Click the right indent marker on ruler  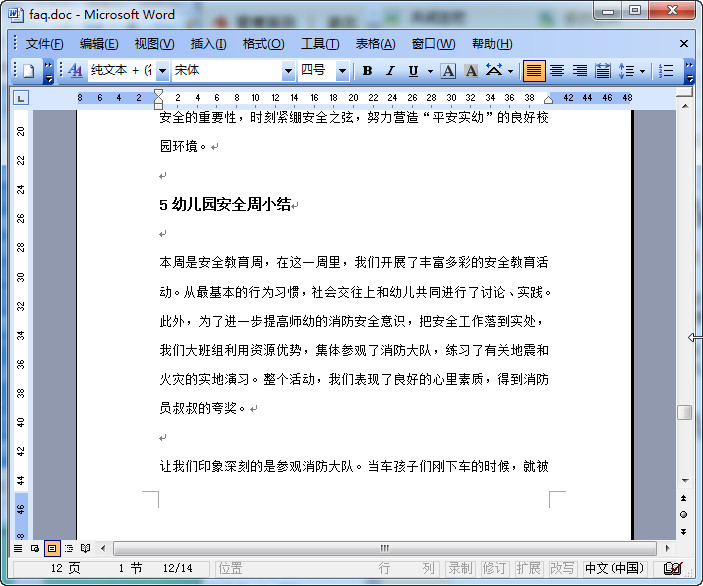(x=548, y=100)
